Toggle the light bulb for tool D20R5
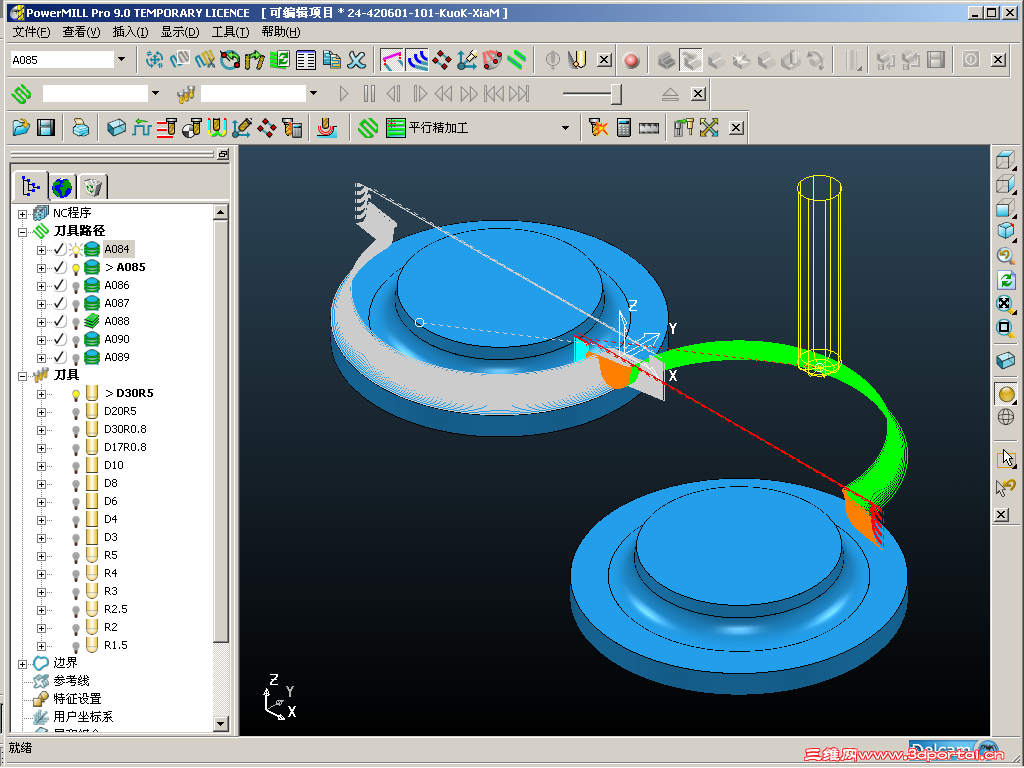The height and width of the screenshot is (768, 1024). point(76,412)
